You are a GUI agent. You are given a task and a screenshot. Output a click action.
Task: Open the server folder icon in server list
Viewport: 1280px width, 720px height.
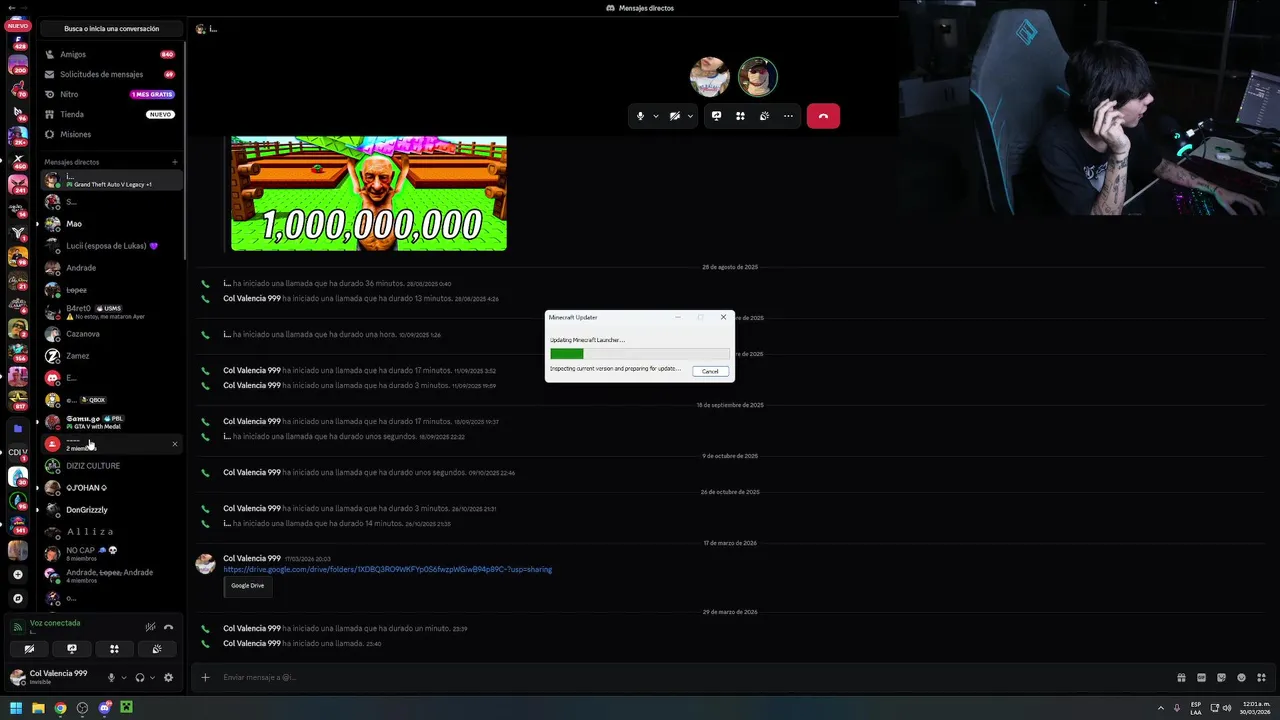point(17,428)
